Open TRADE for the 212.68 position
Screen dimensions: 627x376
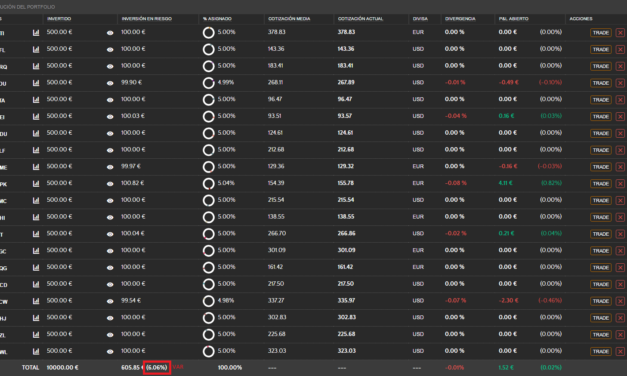pos(601,150)
